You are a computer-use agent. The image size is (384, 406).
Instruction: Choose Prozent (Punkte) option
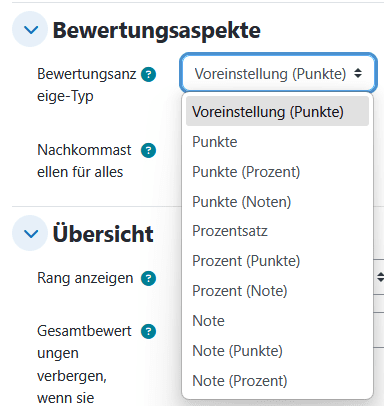(x=277, y=261)
